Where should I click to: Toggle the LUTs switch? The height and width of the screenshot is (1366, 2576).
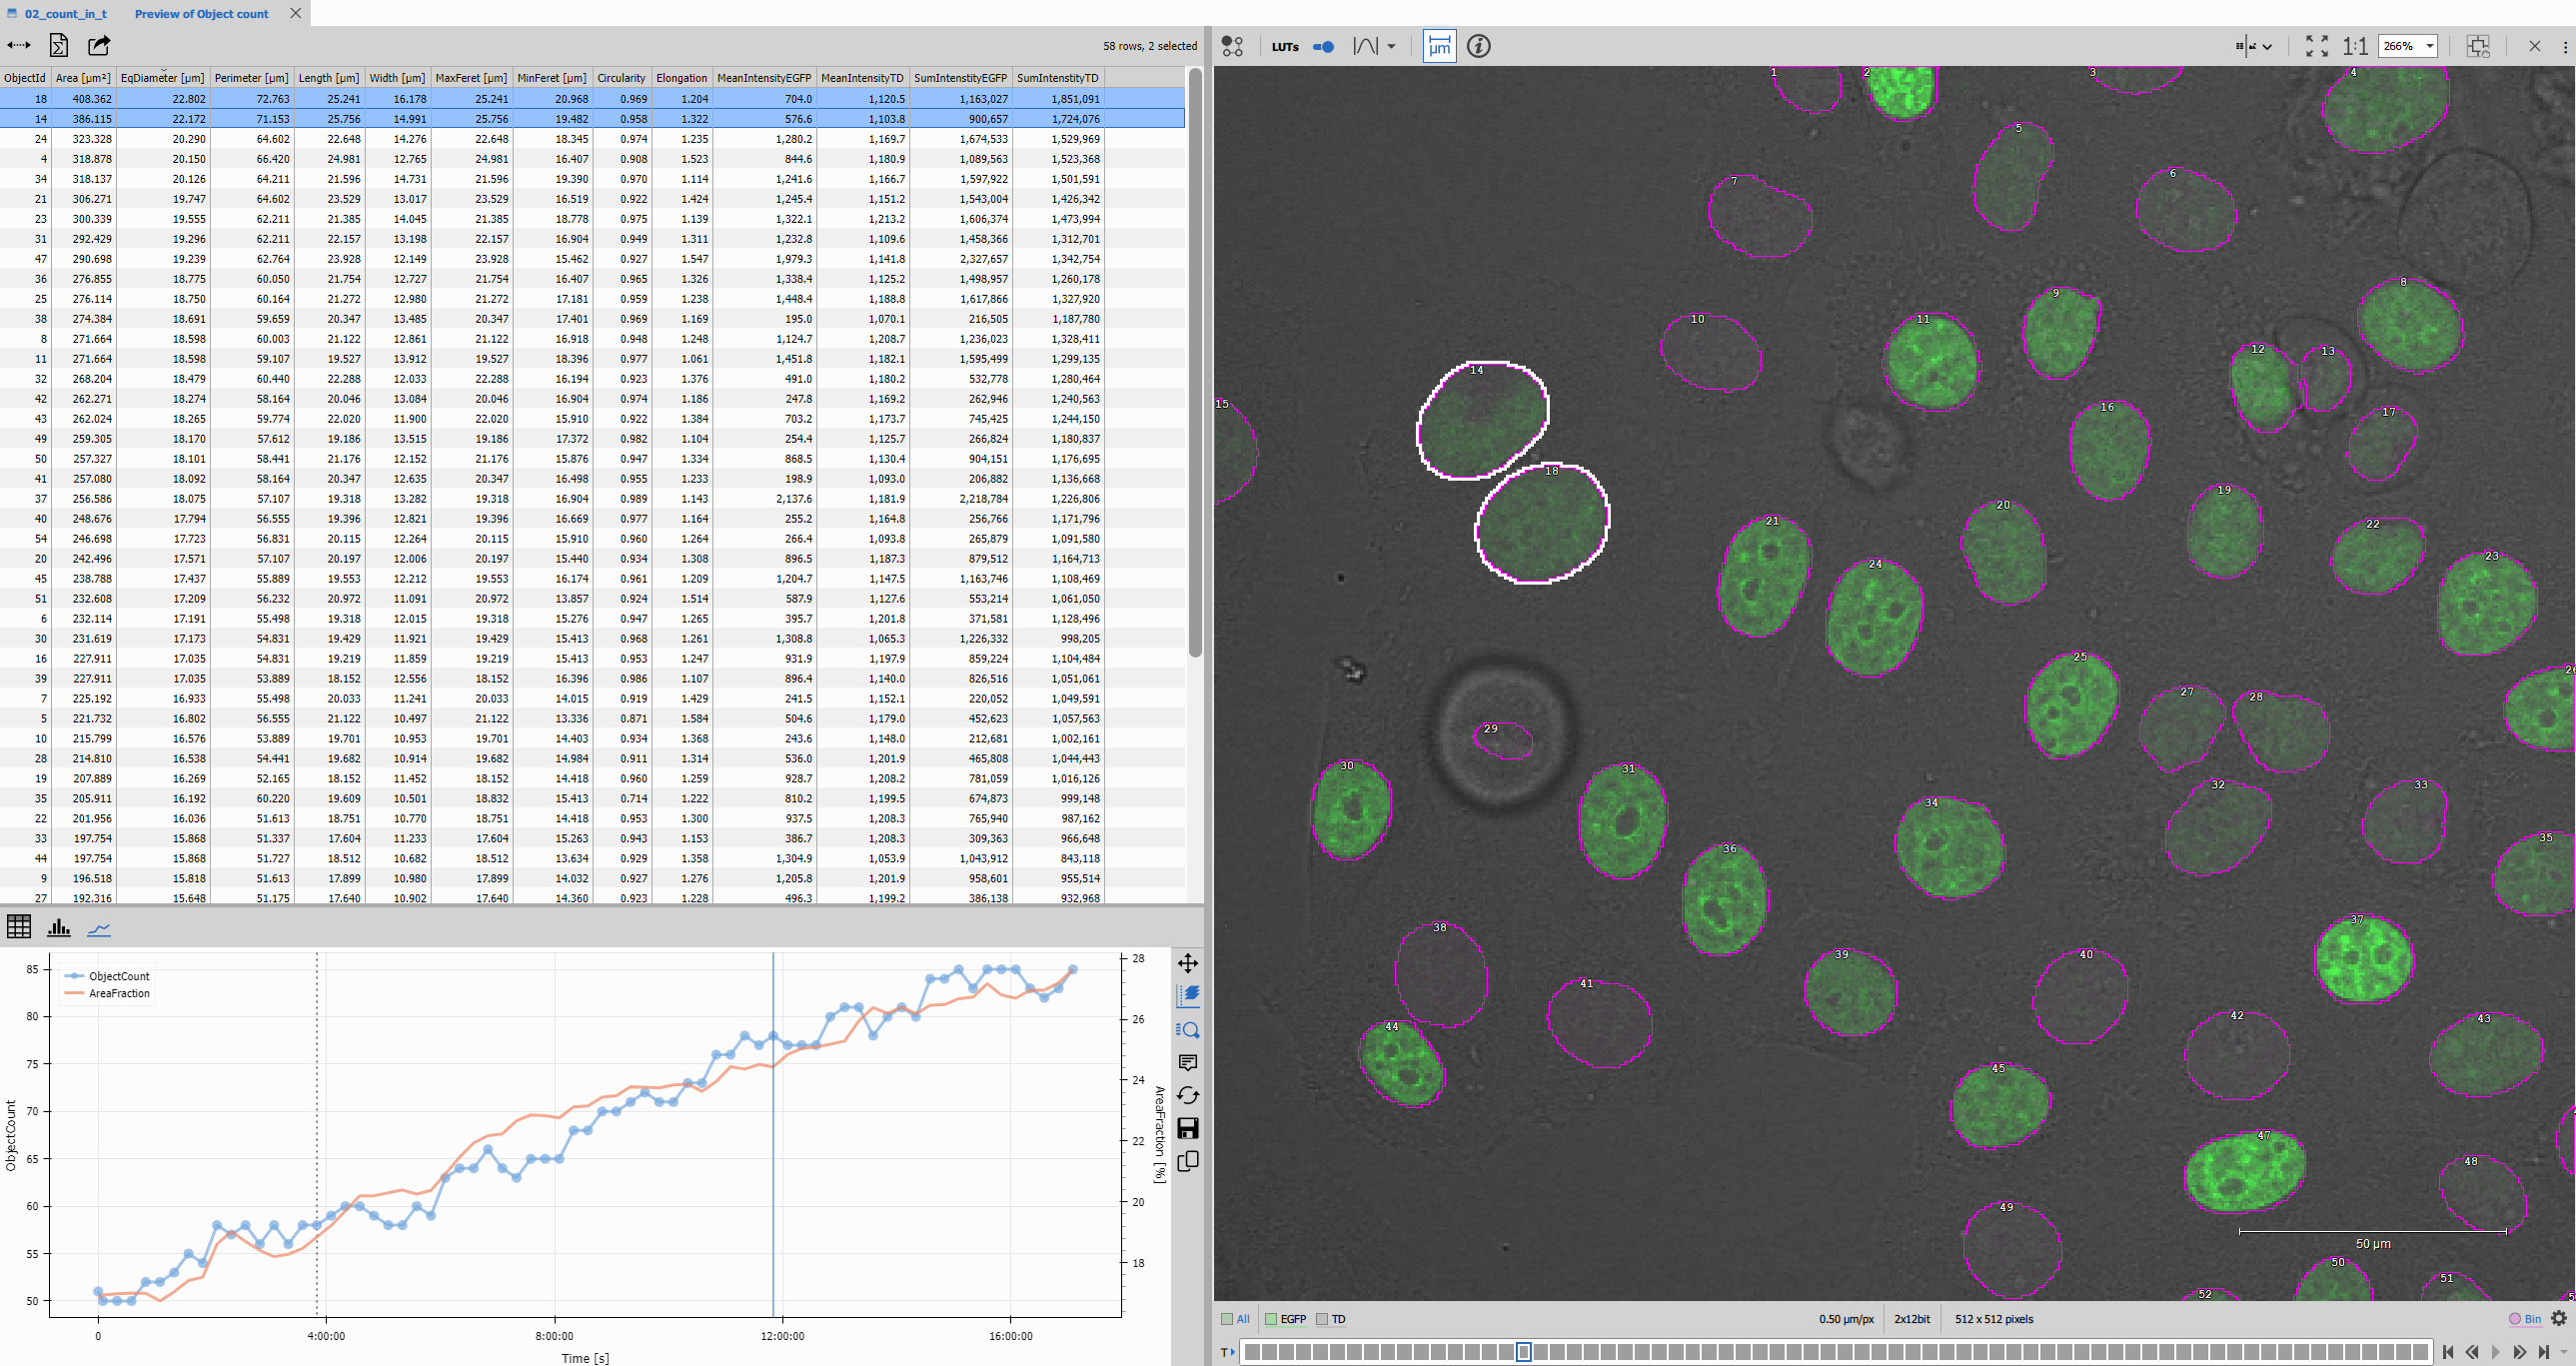point(1322,47)
